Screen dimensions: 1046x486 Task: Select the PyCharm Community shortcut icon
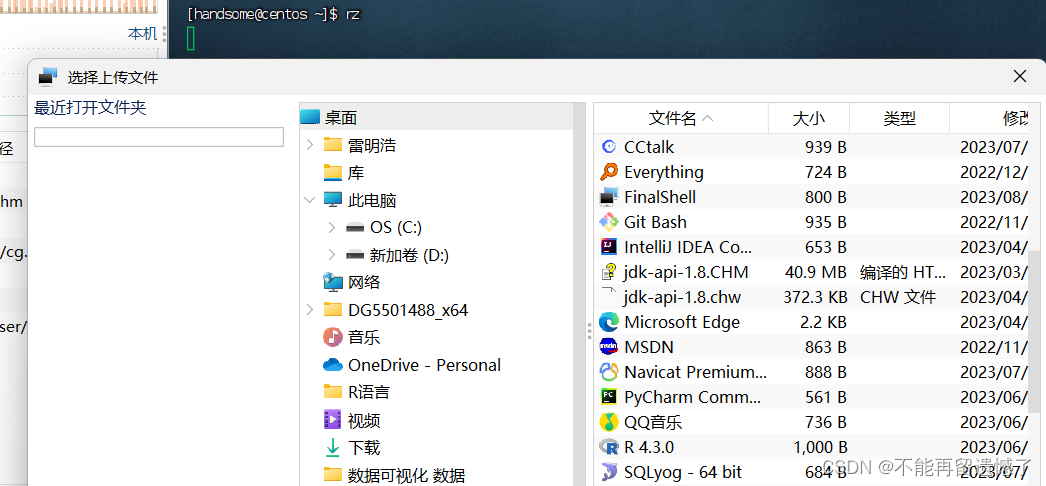608,397
